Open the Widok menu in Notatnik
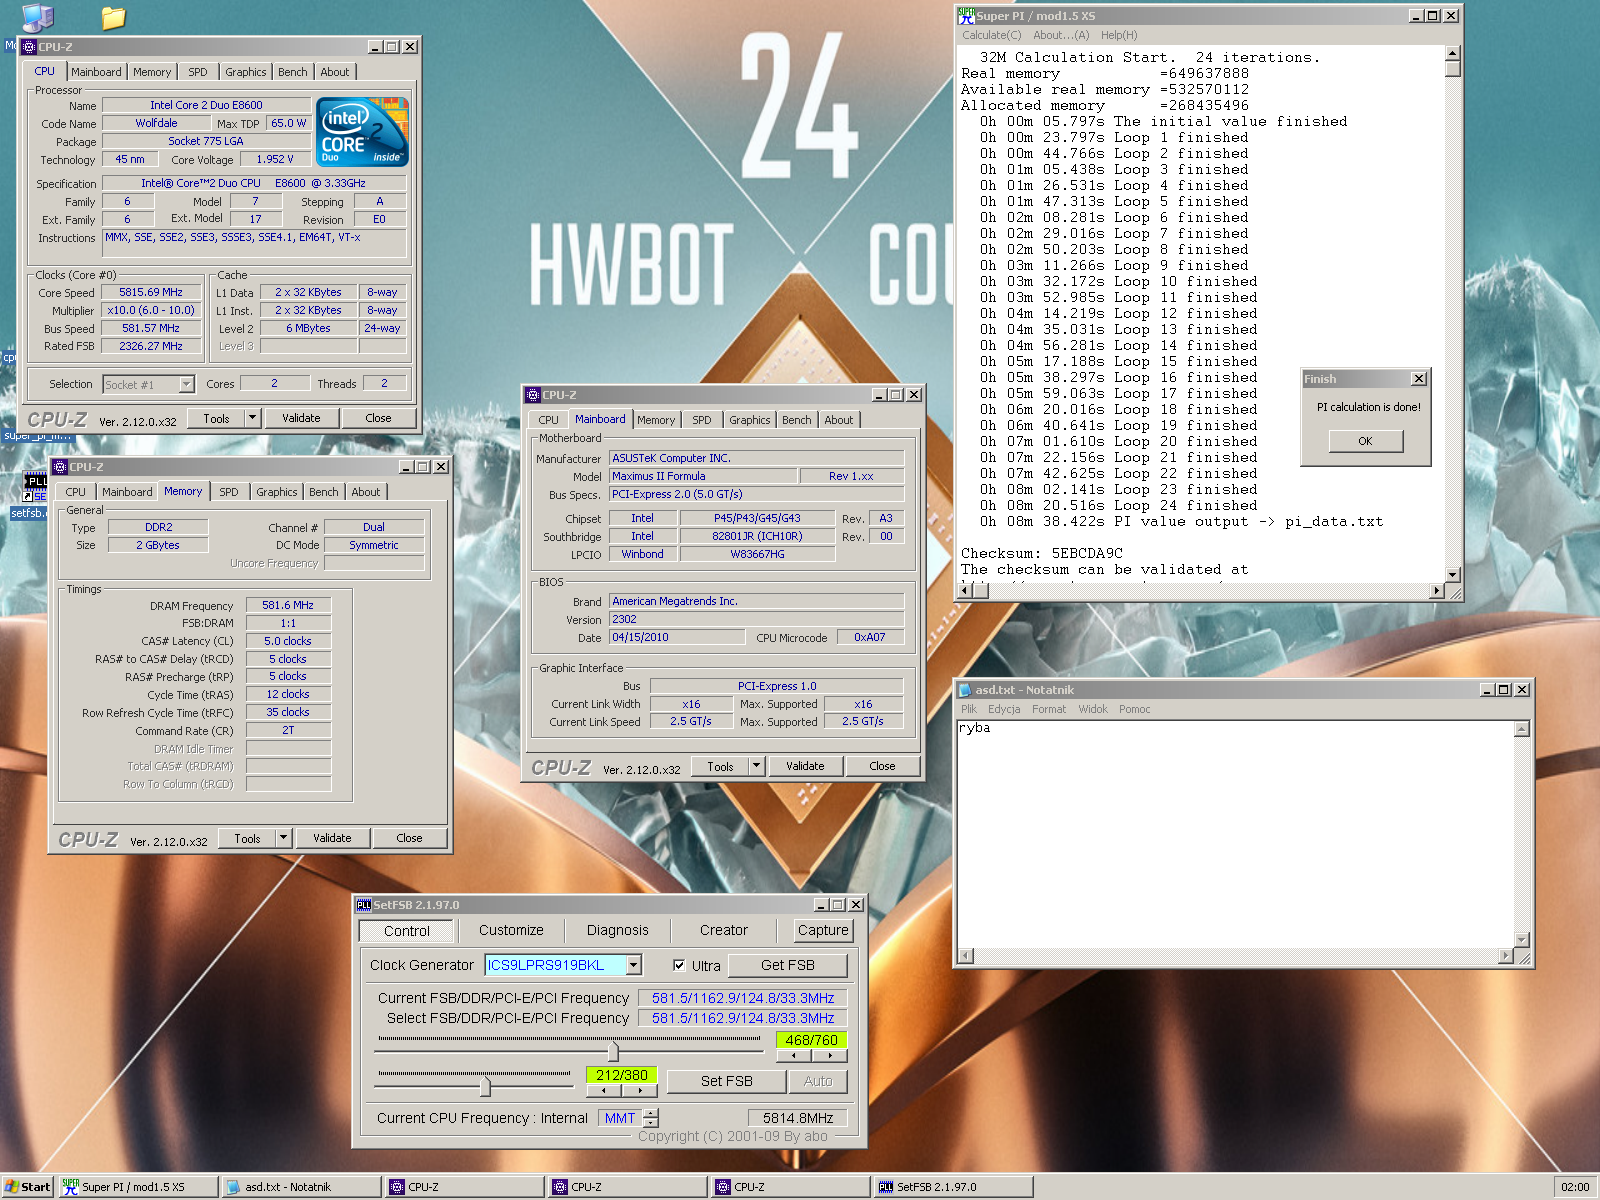 coord(1093,709)
